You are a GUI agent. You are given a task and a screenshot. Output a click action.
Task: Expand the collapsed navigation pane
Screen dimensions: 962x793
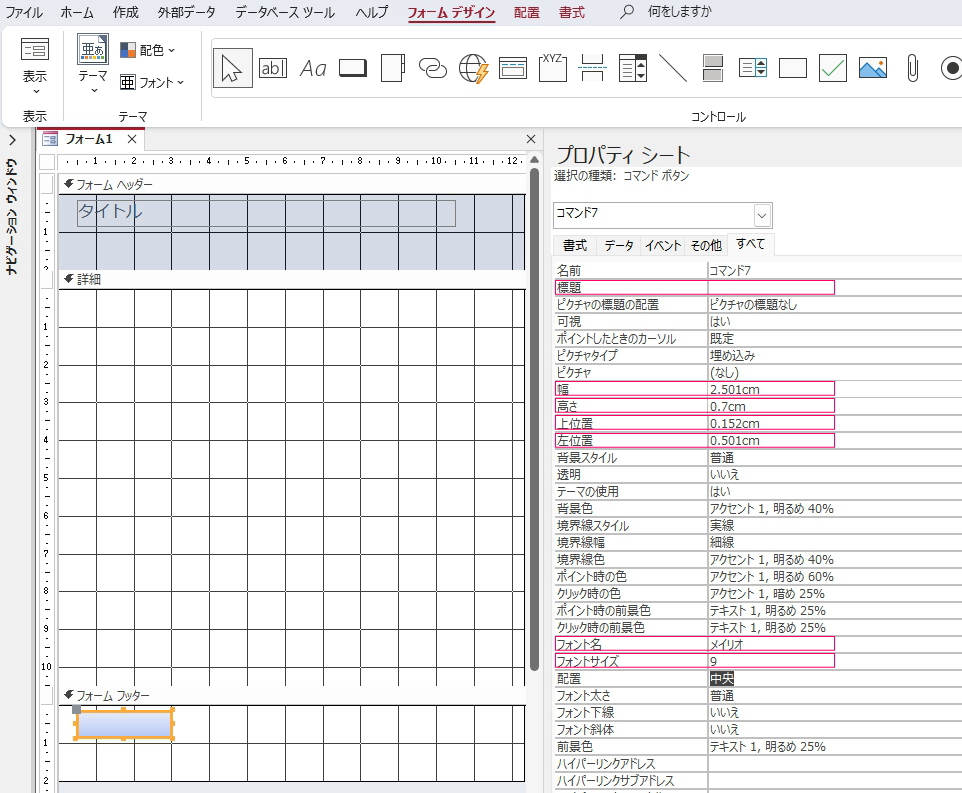12,140
